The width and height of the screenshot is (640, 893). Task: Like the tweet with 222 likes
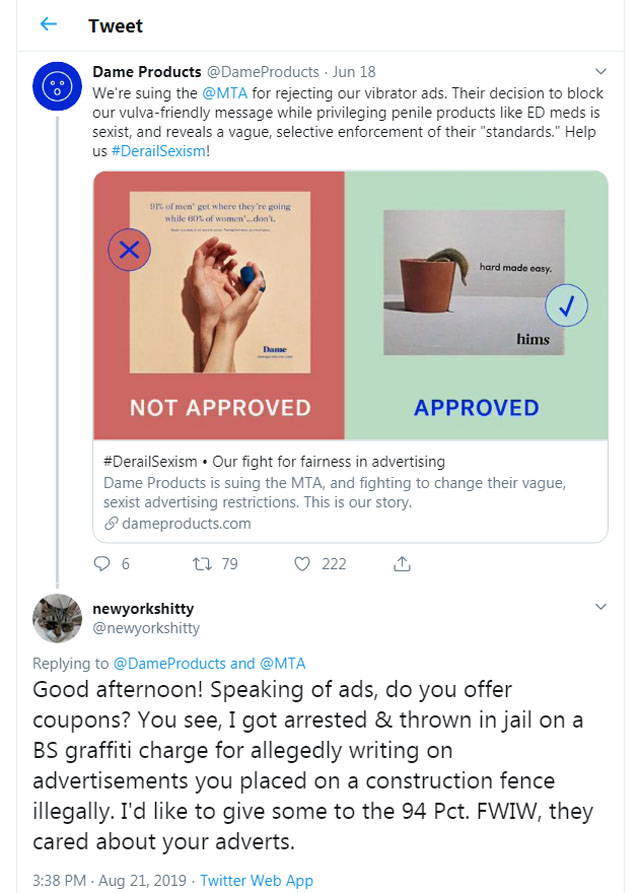click(x=303, y=564)
